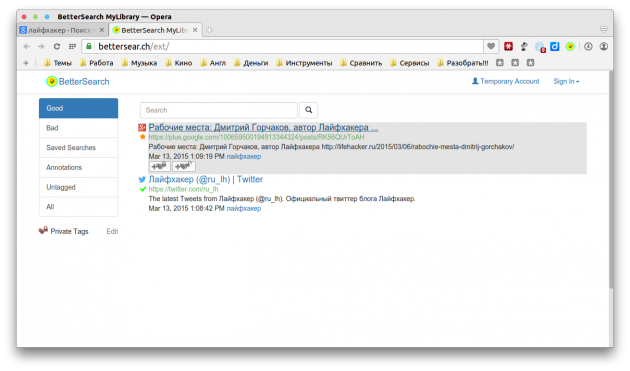Image resolution: width=630 pixels, height=371 pixels.
Task: Open Annotations in sidebar
Action: (x=78, y=167)
